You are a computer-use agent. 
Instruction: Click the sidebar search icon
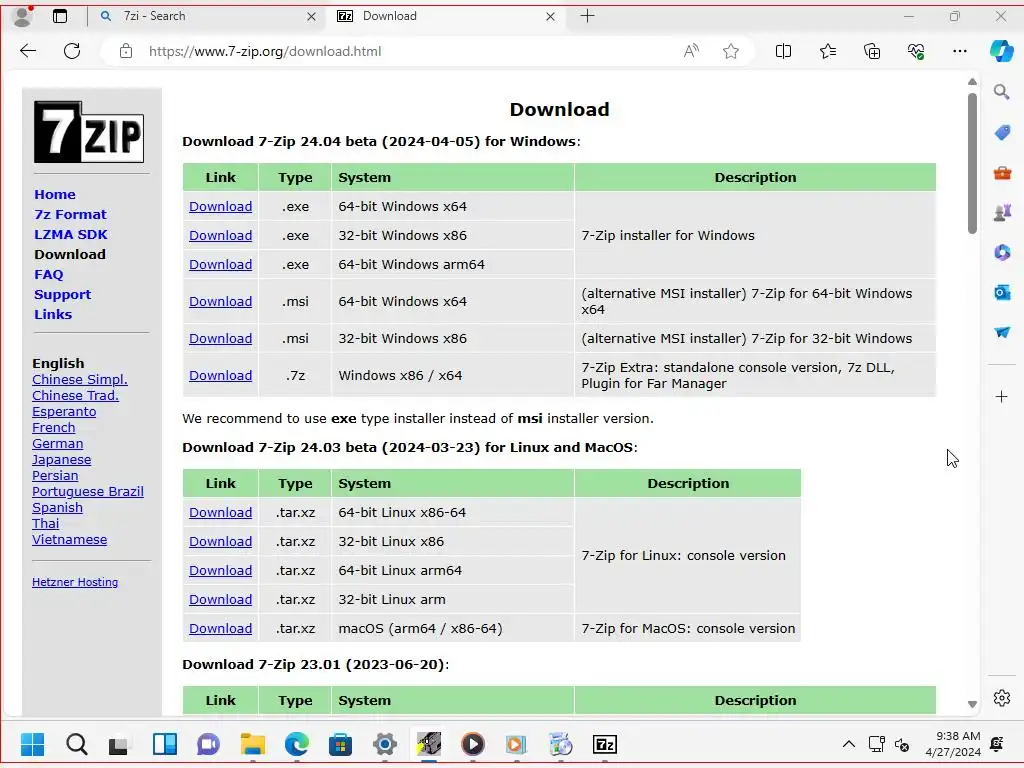[1002, 92]
